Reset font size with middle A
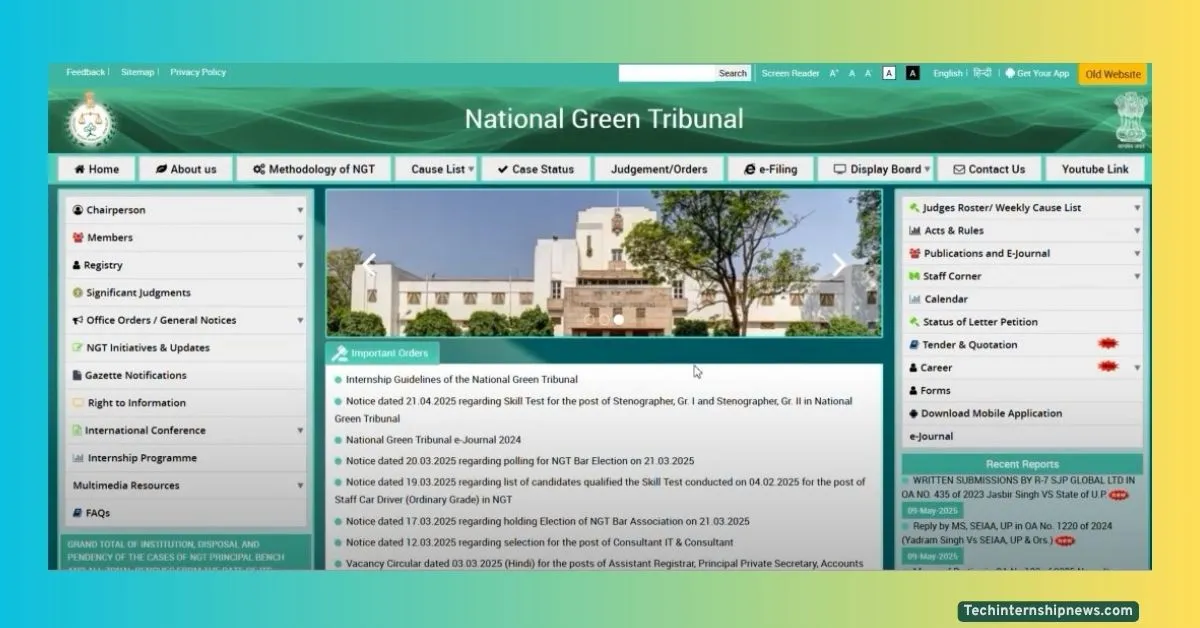Image resolution: width=1200 pixels, height=628 pixels. (x=852, y=73)
